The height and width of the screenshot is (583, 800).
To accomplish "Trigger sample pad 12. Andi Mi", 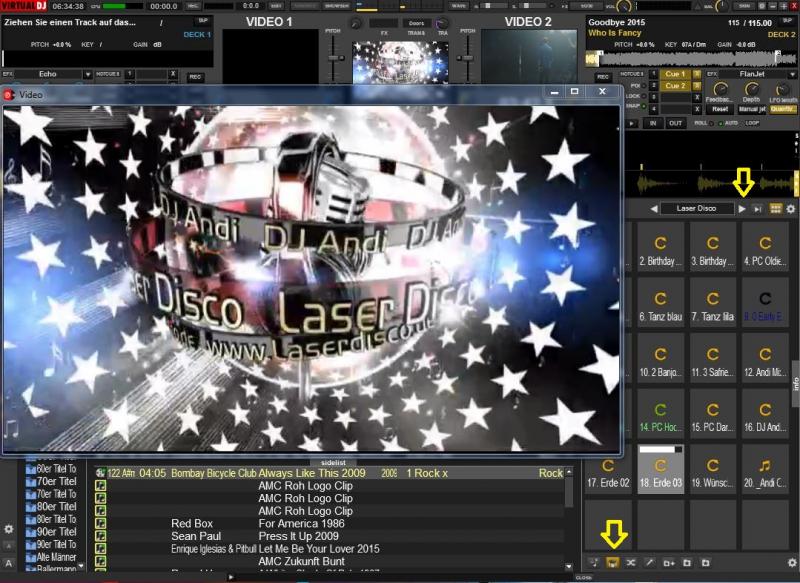I will [765, 359].
